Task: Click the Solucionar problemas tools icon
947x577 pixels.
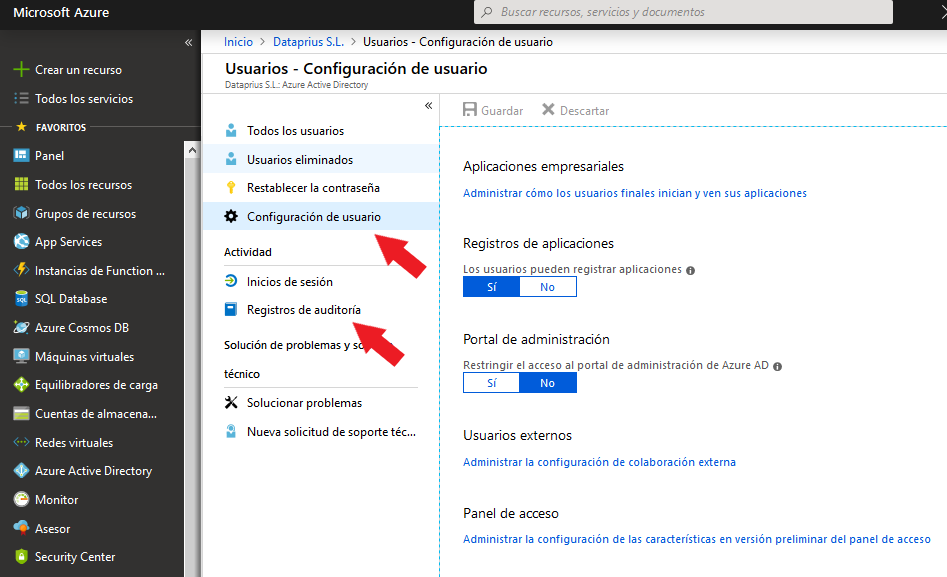Action: pos(231,402)
